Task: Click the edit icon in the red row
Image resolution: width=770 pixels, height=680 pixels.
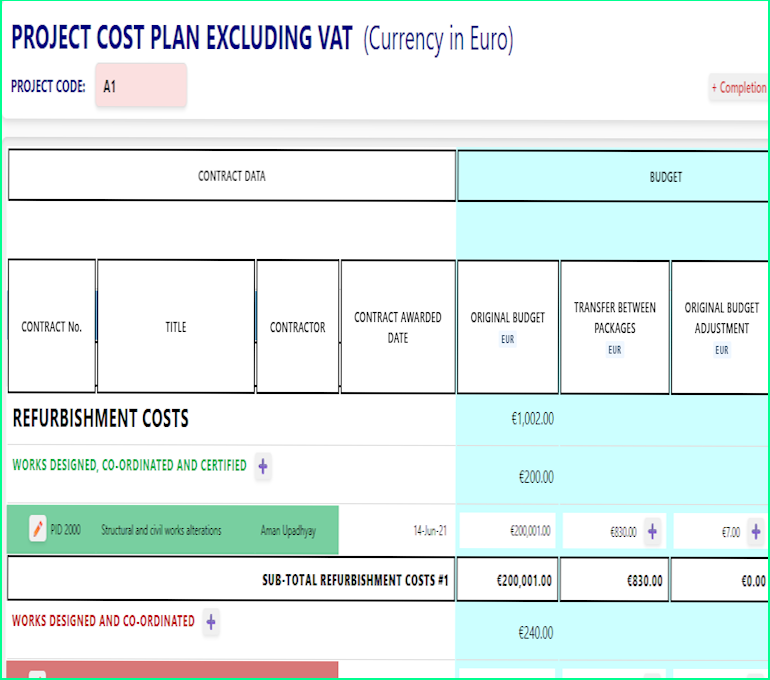Action: pyautogui.click(x=37, y=675)
